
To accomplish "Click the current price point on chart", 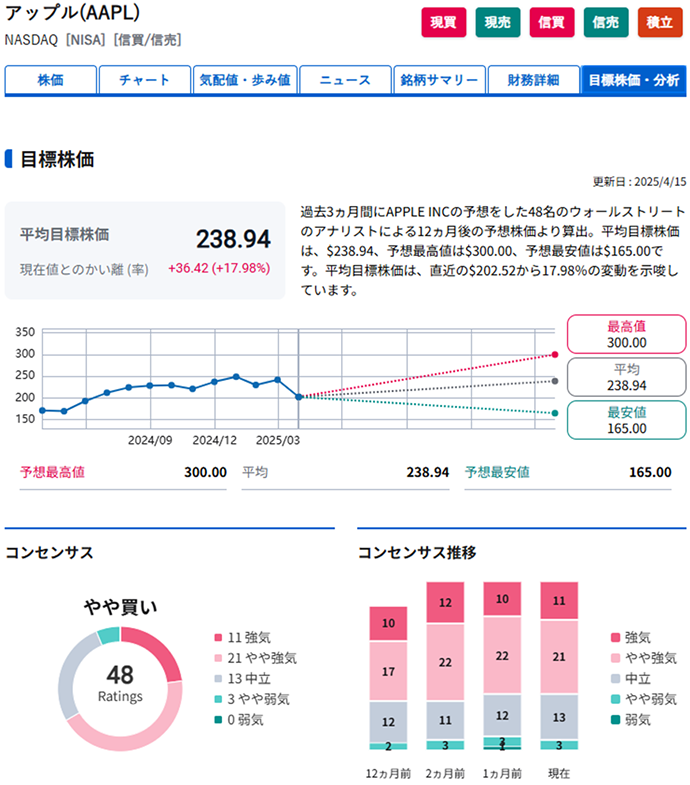I will tap(299, 397).
